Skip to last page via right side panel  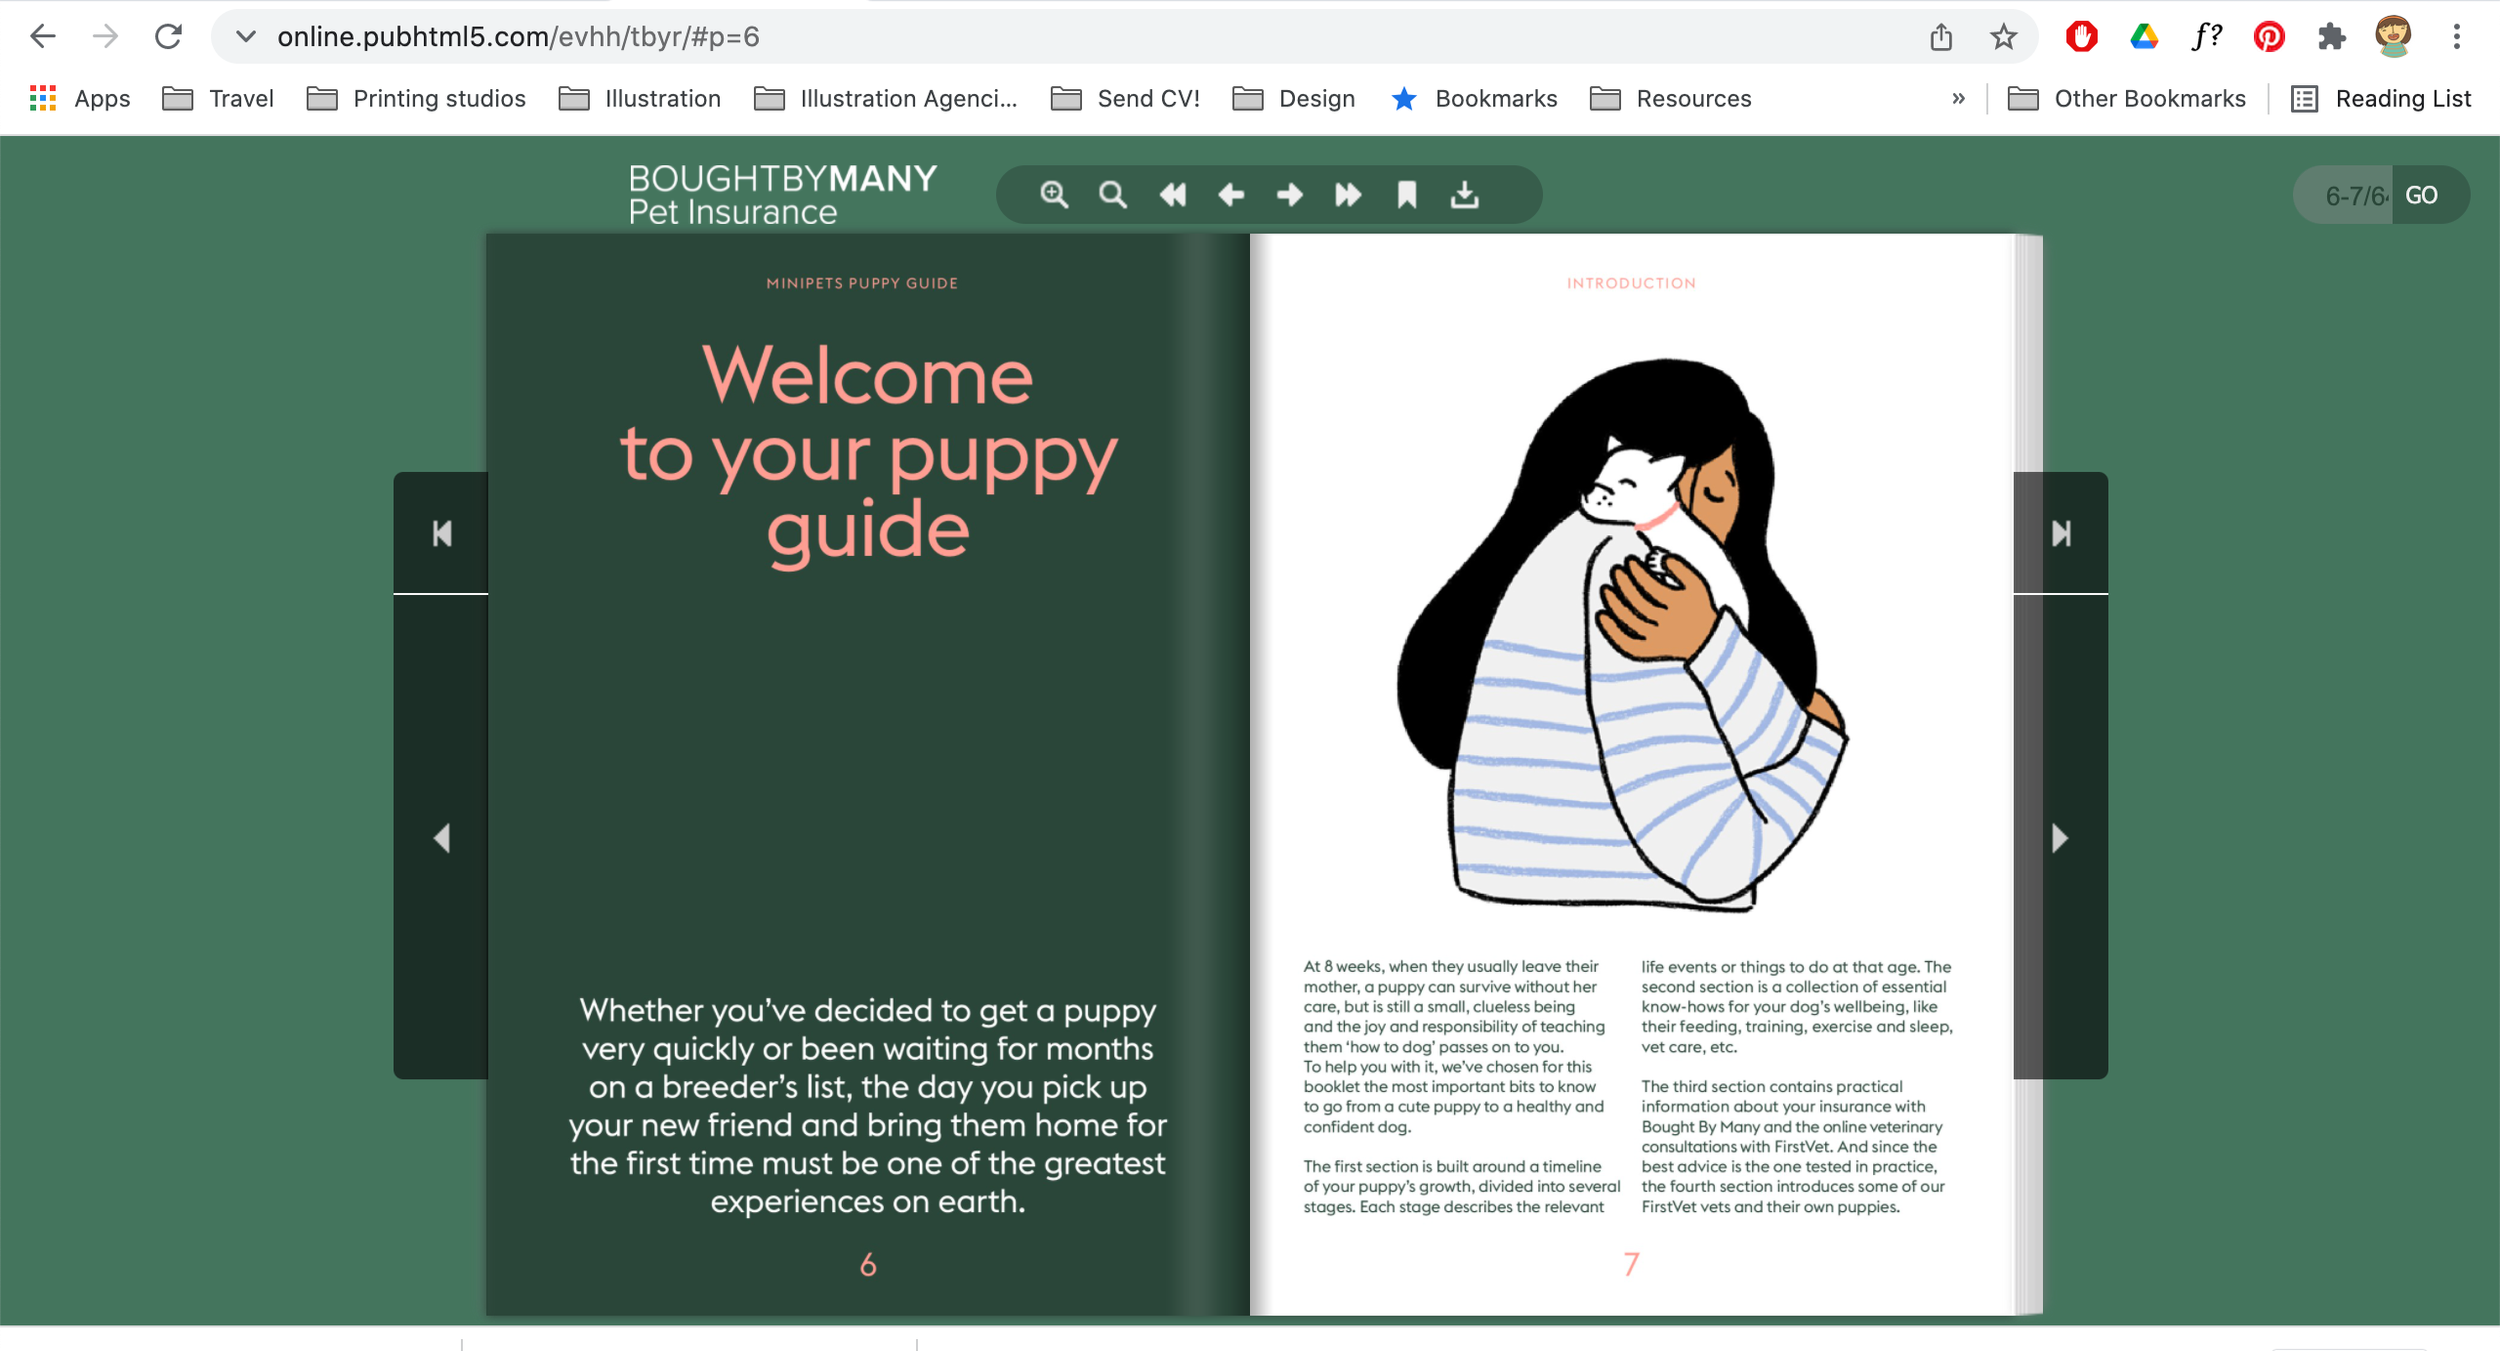click(2060, 533)
